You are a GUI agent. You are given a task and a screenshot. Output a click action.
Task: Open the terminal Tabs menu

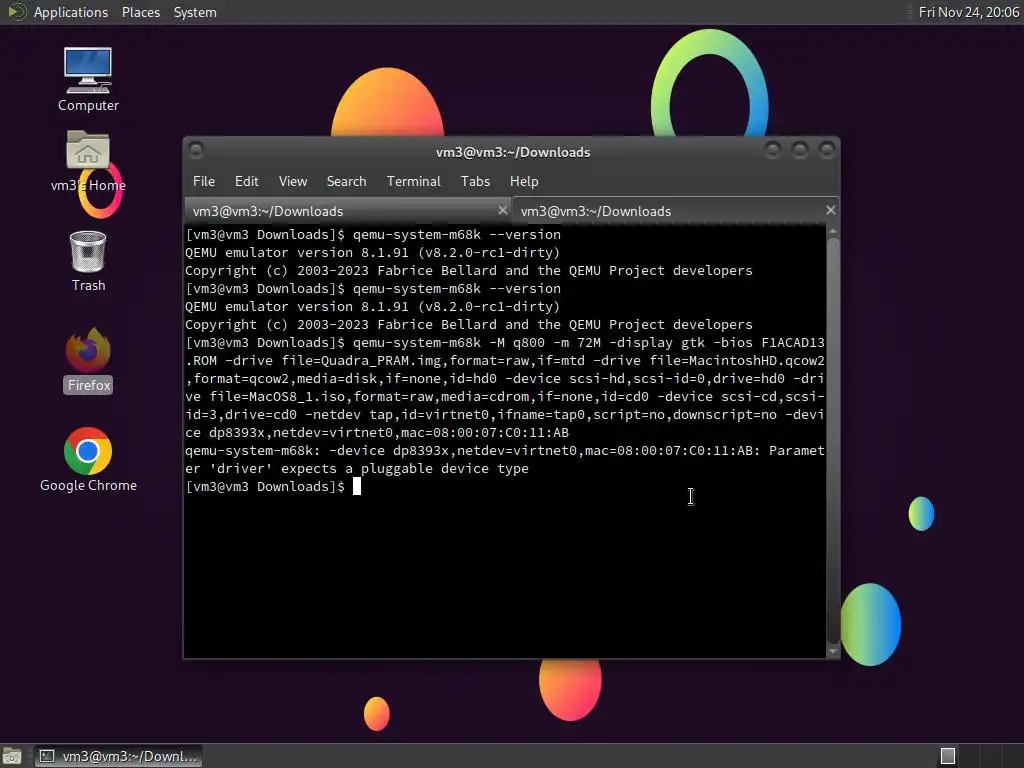coord(475,182)
